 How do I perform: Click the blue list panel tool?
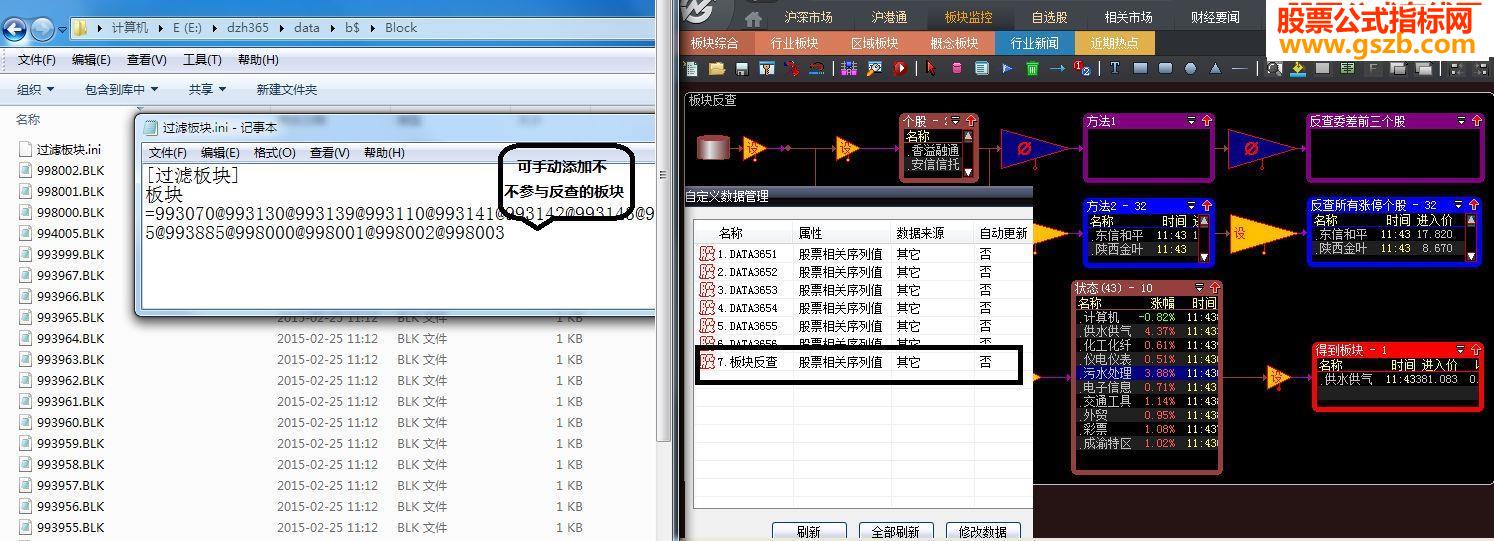pyautogui.click(x=982, y=68)
